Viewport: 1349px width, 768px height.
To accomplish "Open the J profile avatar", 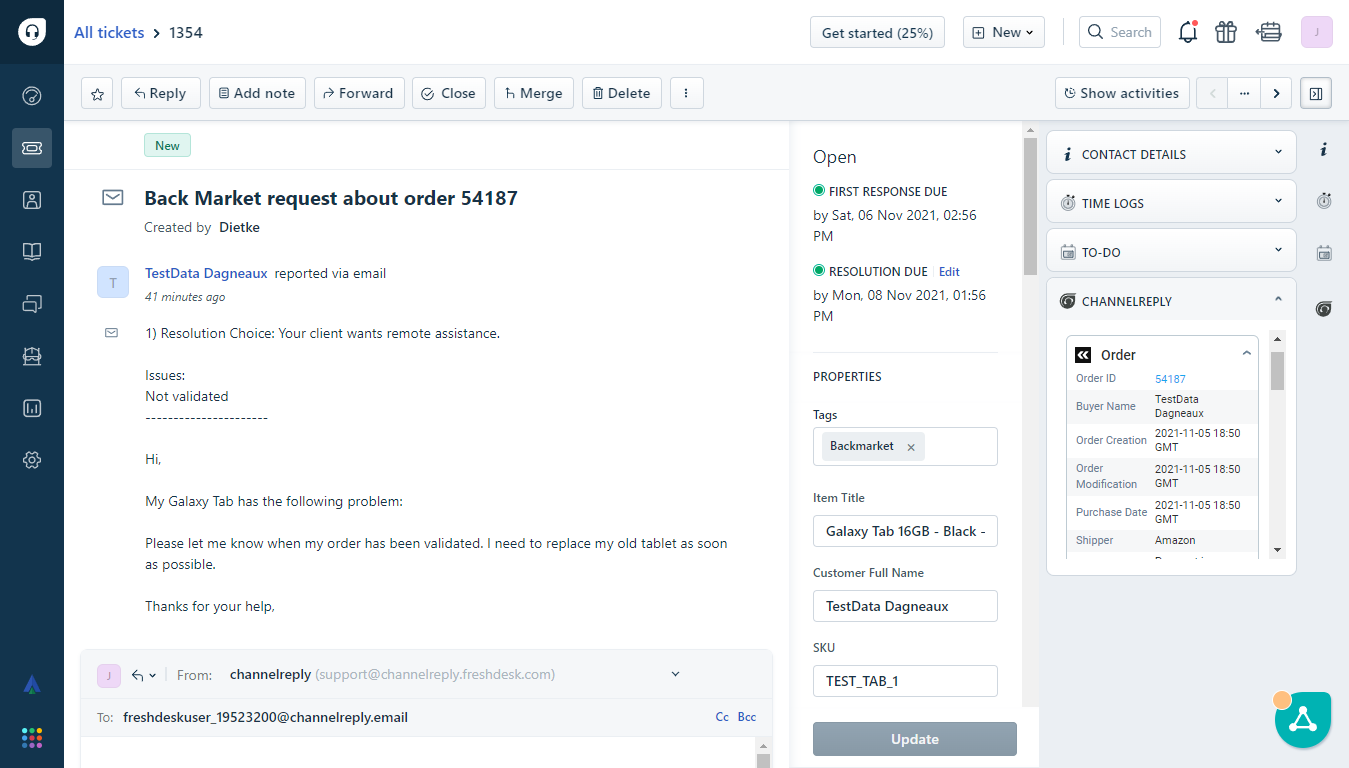I will 1317,32.
